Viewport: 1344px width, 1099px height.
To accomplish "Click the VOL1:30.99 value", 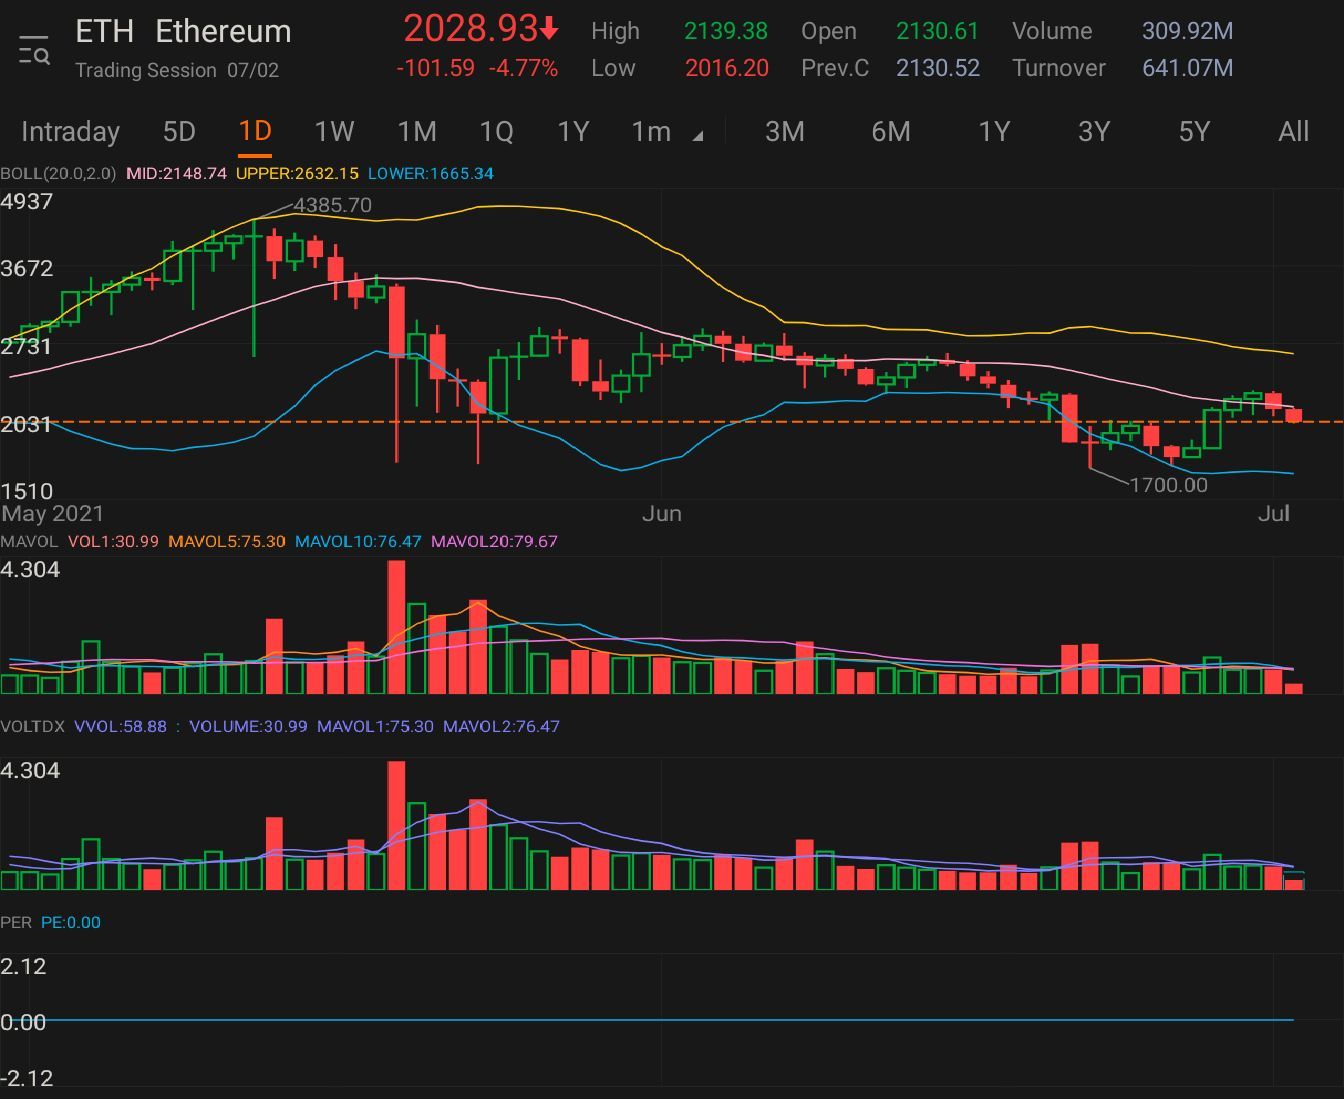I will pos(113,541).
